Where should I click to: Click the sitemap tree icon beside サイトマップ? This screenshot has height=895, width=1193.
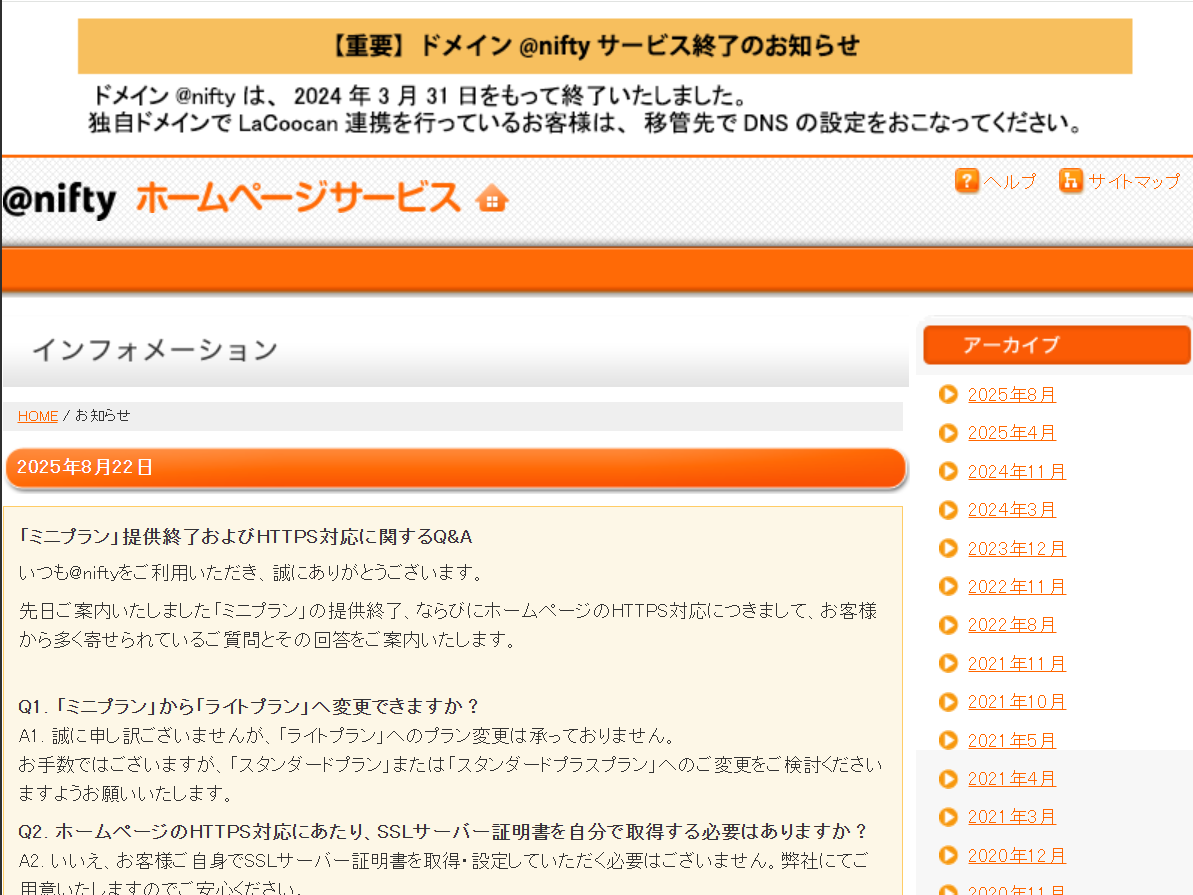coord(1070,181)
